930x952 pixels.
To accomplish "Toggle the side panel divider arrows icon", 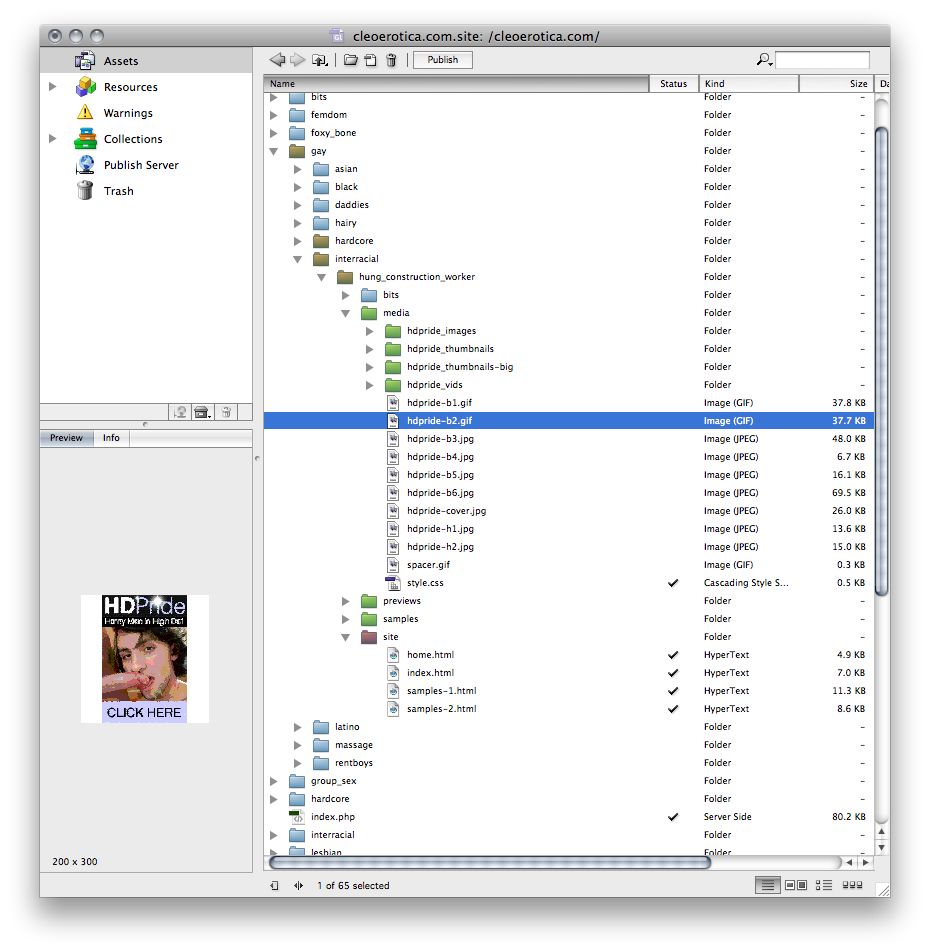I will point(298,885).
